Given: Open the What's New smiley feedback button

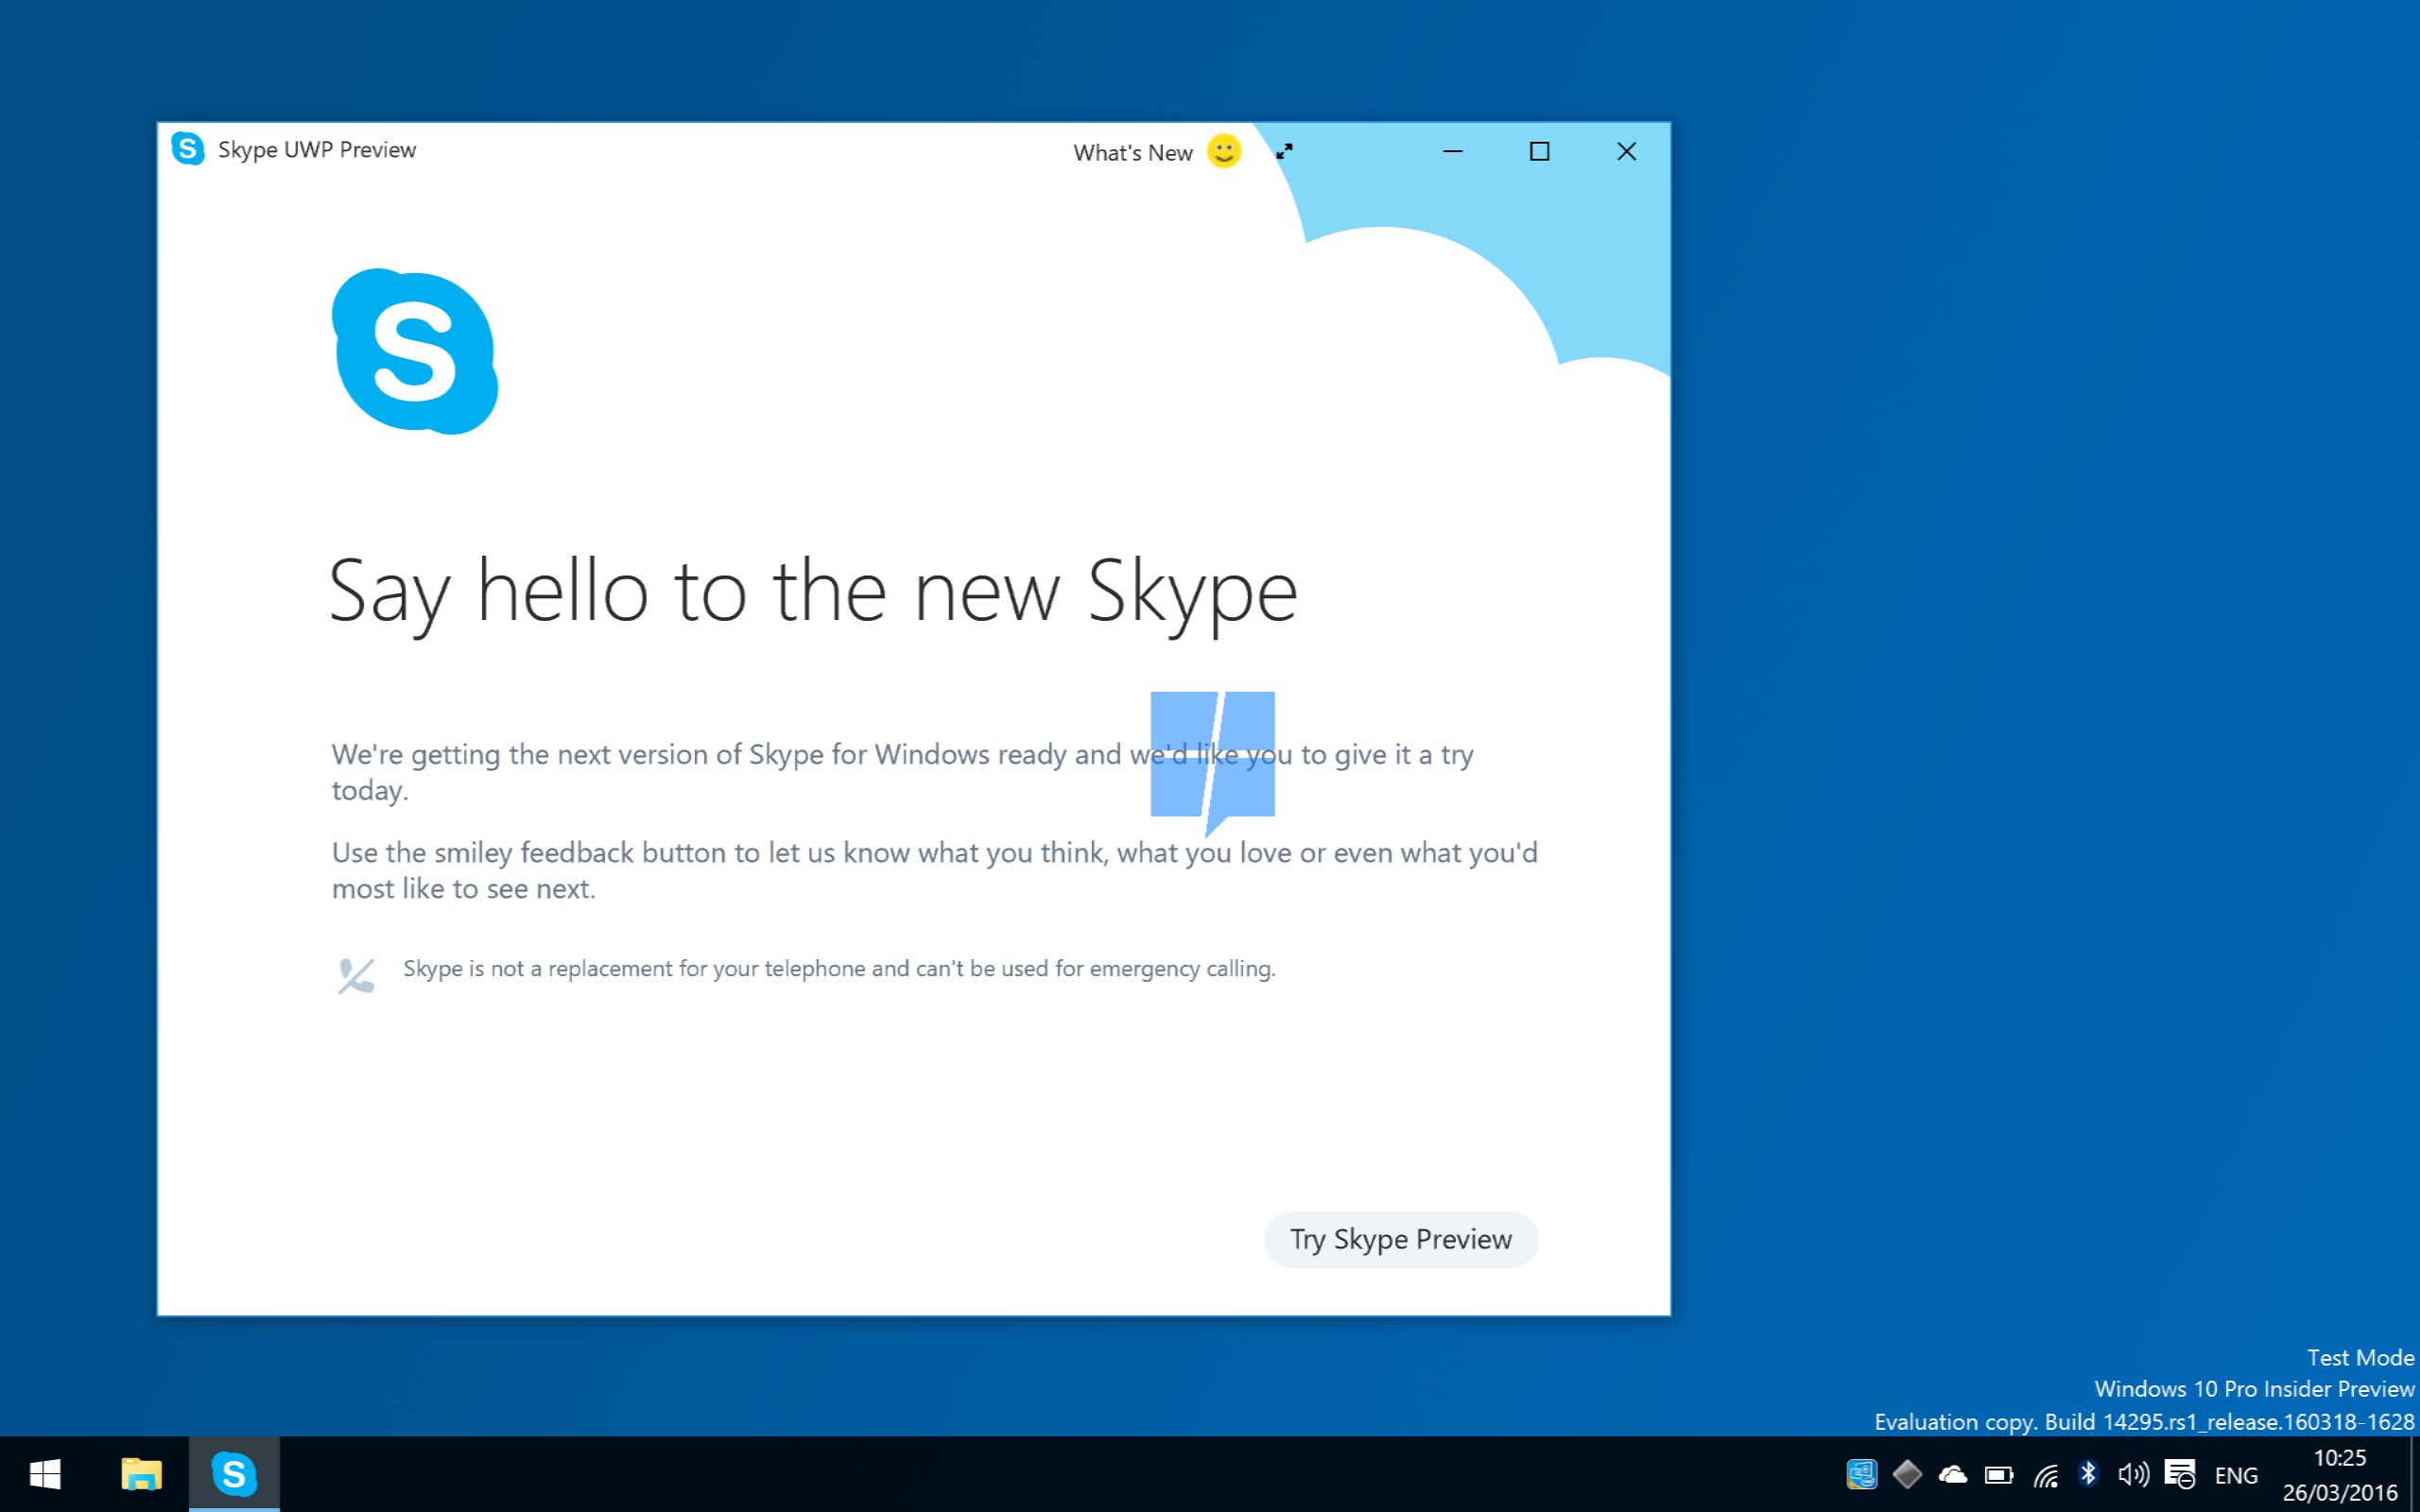Looking at the screenshot, I should [1227, 151].
